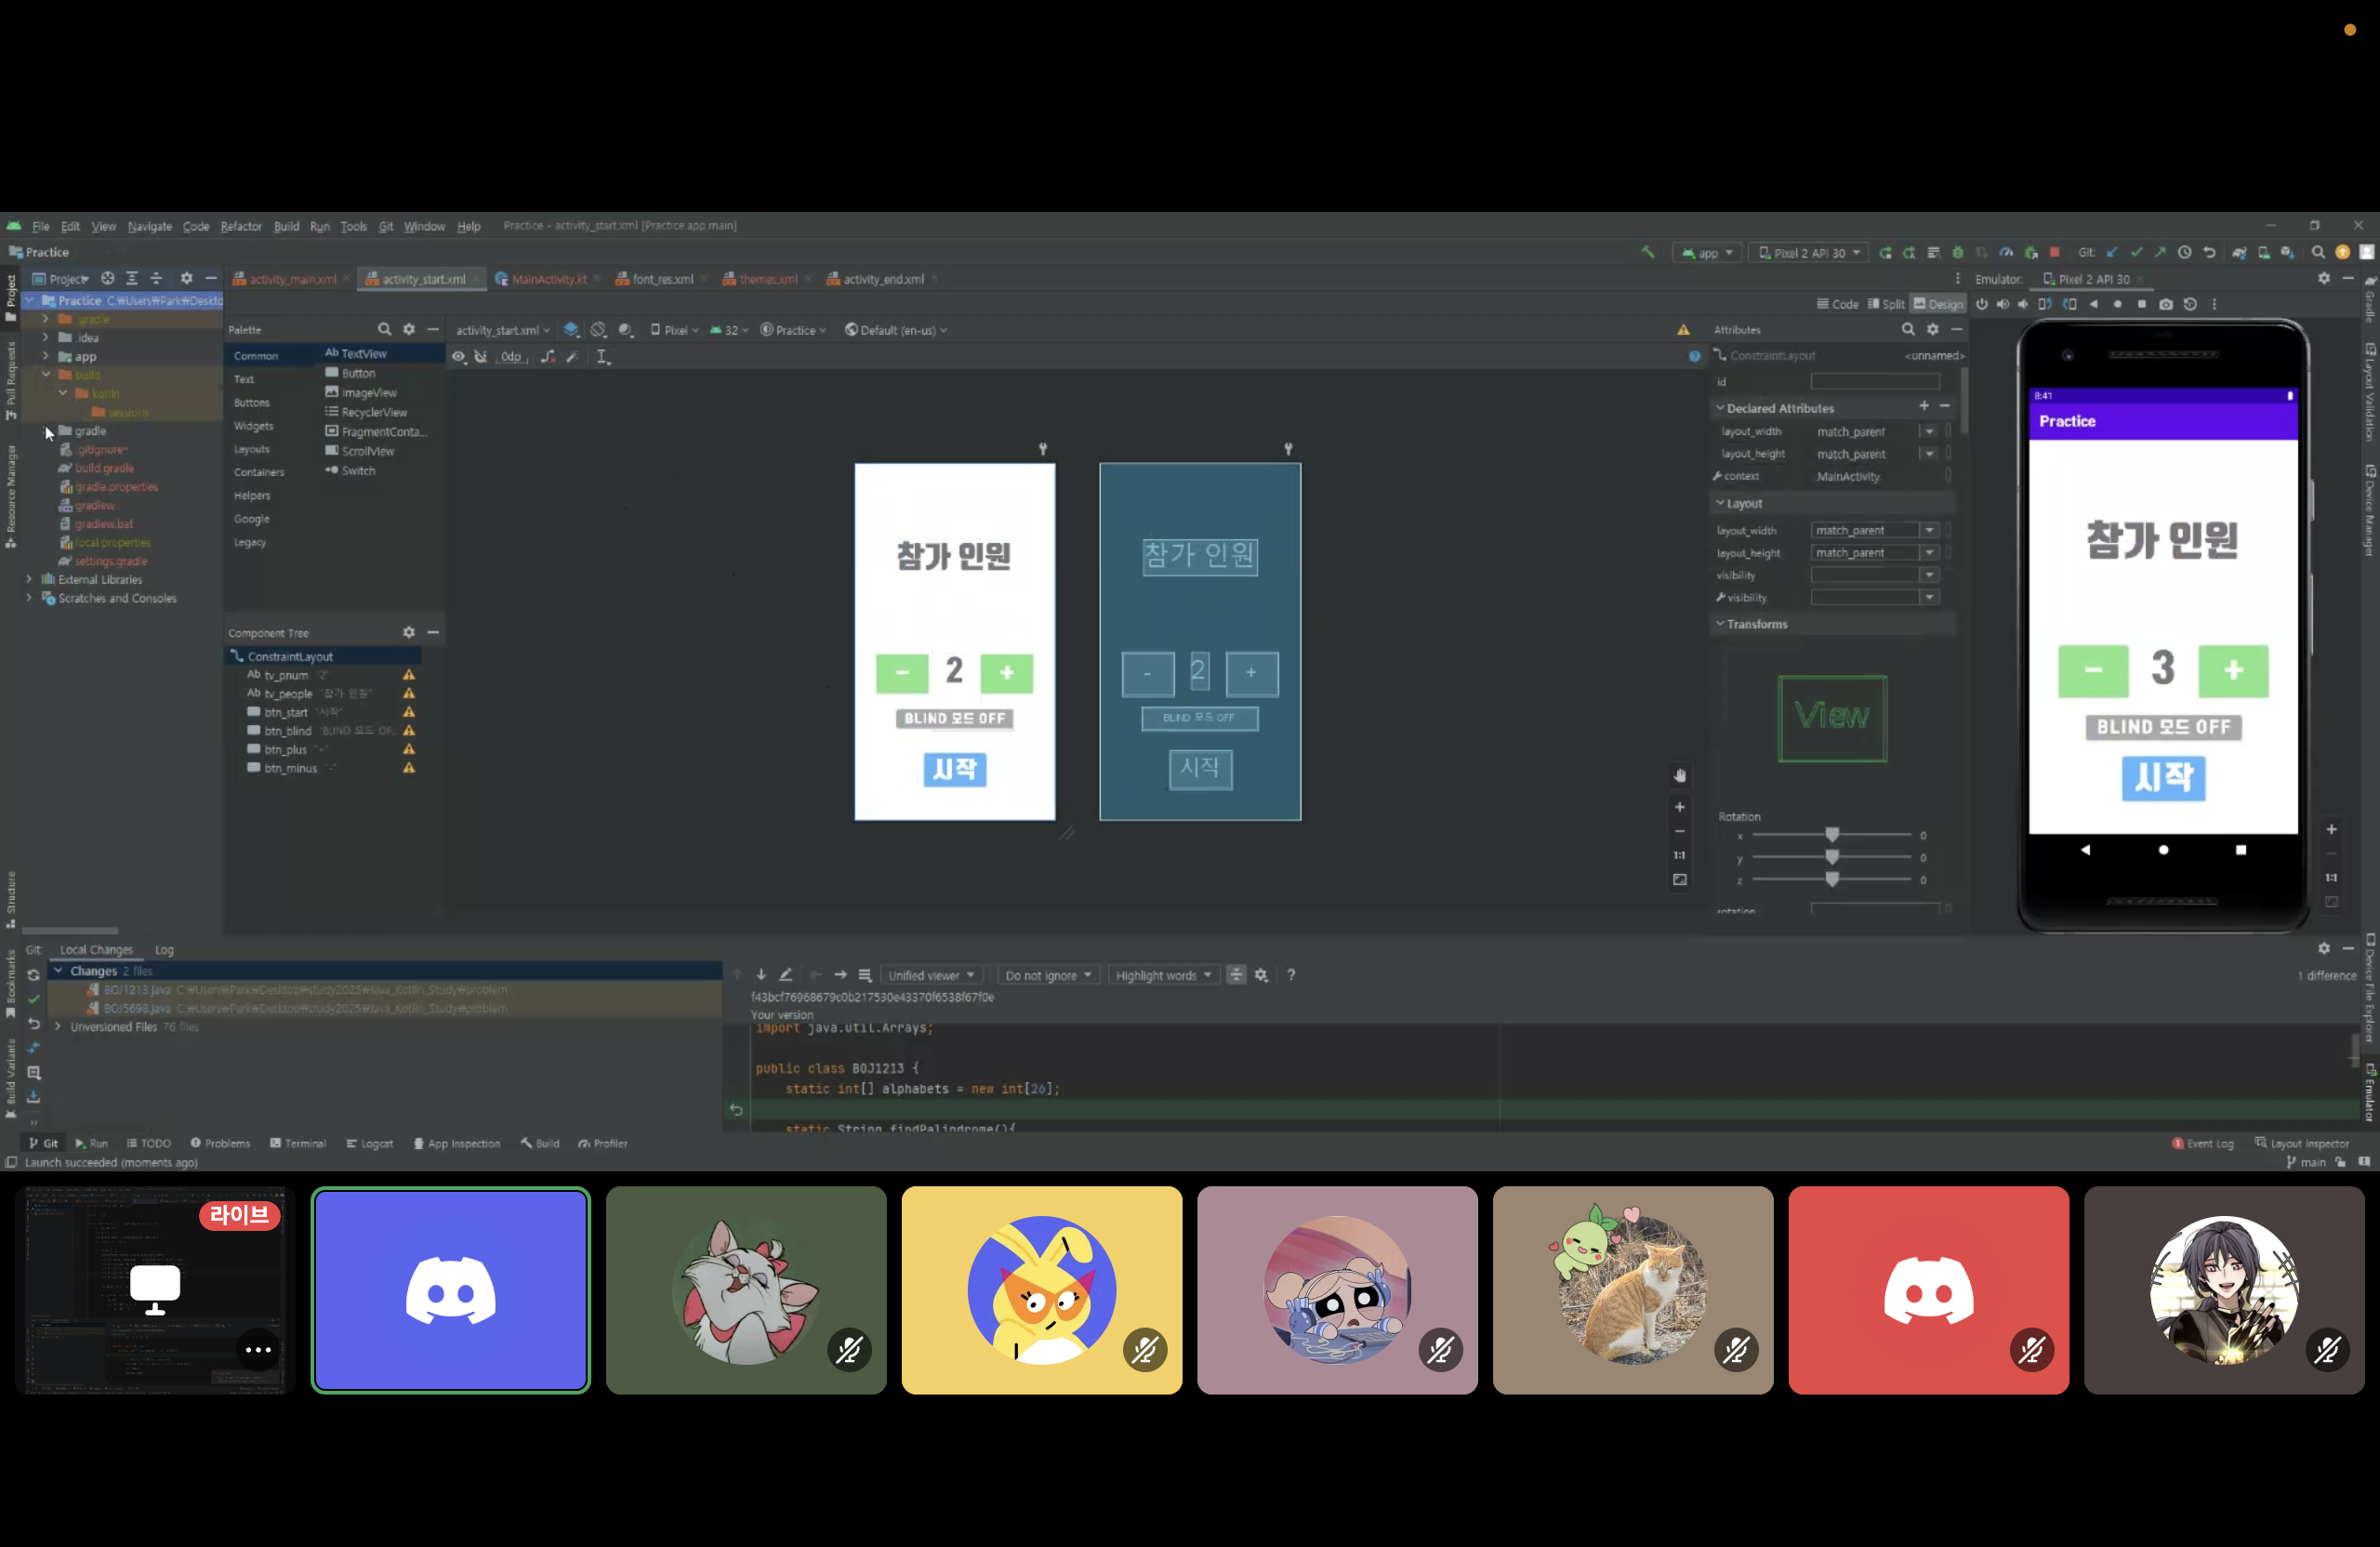The height and width of the screenshot is (1547, 2380).
Task: Switch to the activity_end.xml editor tab
Action: 882,279
